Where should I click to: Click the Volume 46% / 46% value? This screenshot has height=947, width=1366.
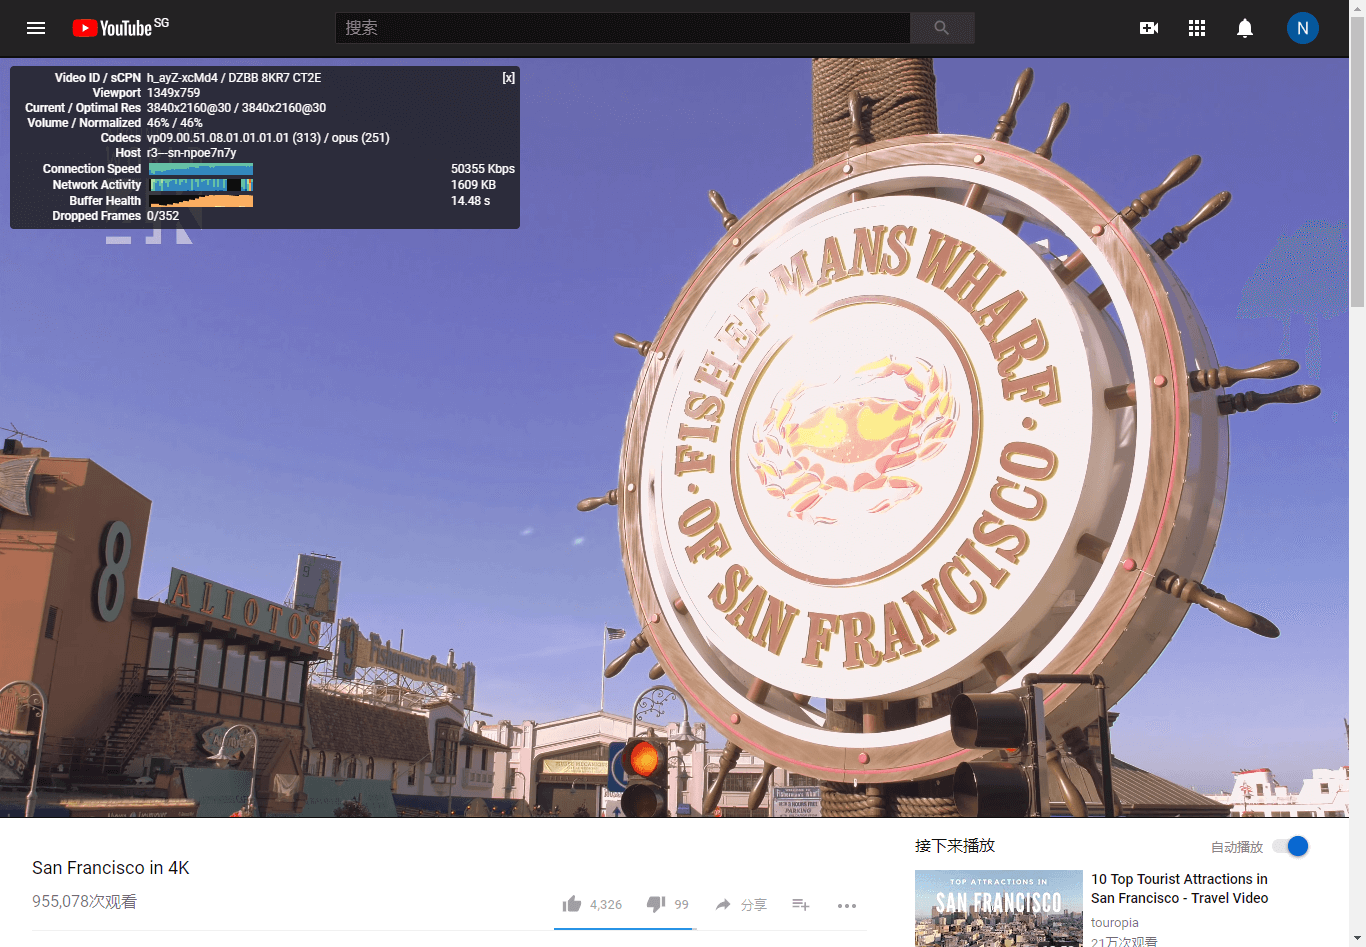[175, 123]
